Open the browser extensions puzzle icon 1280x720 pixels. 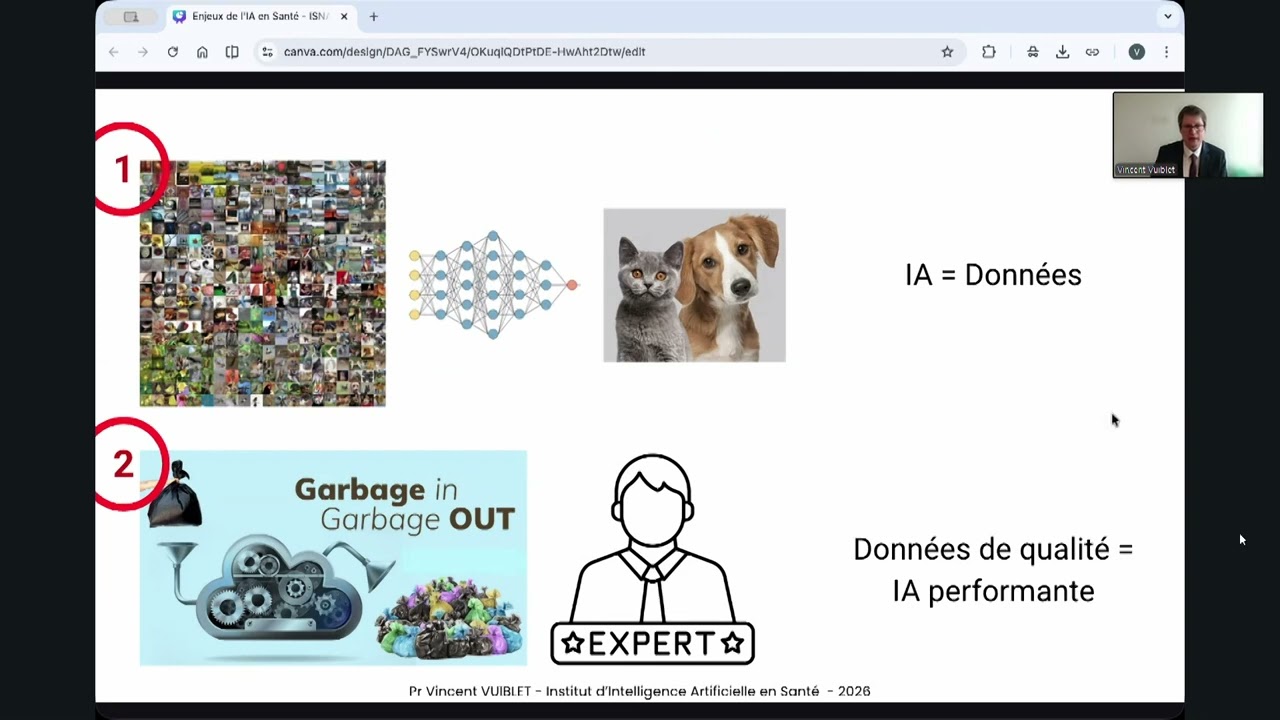click(x=989, y=52)
